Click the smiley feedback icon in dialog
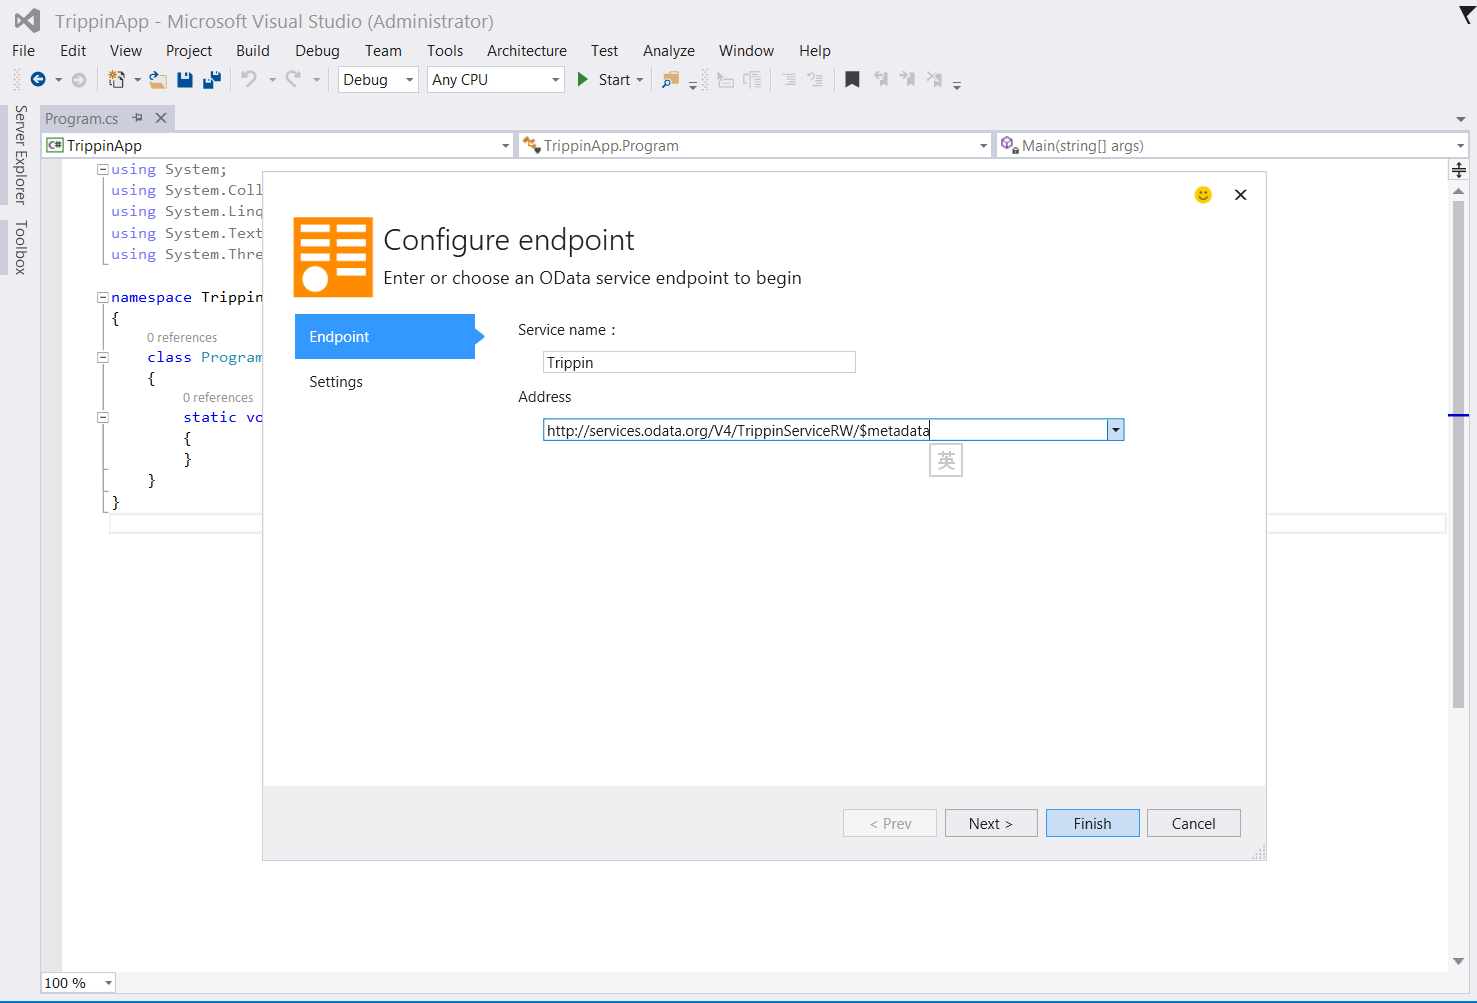The width and height of the screenshot is (1477, 1003). [x=1203, y=194]
